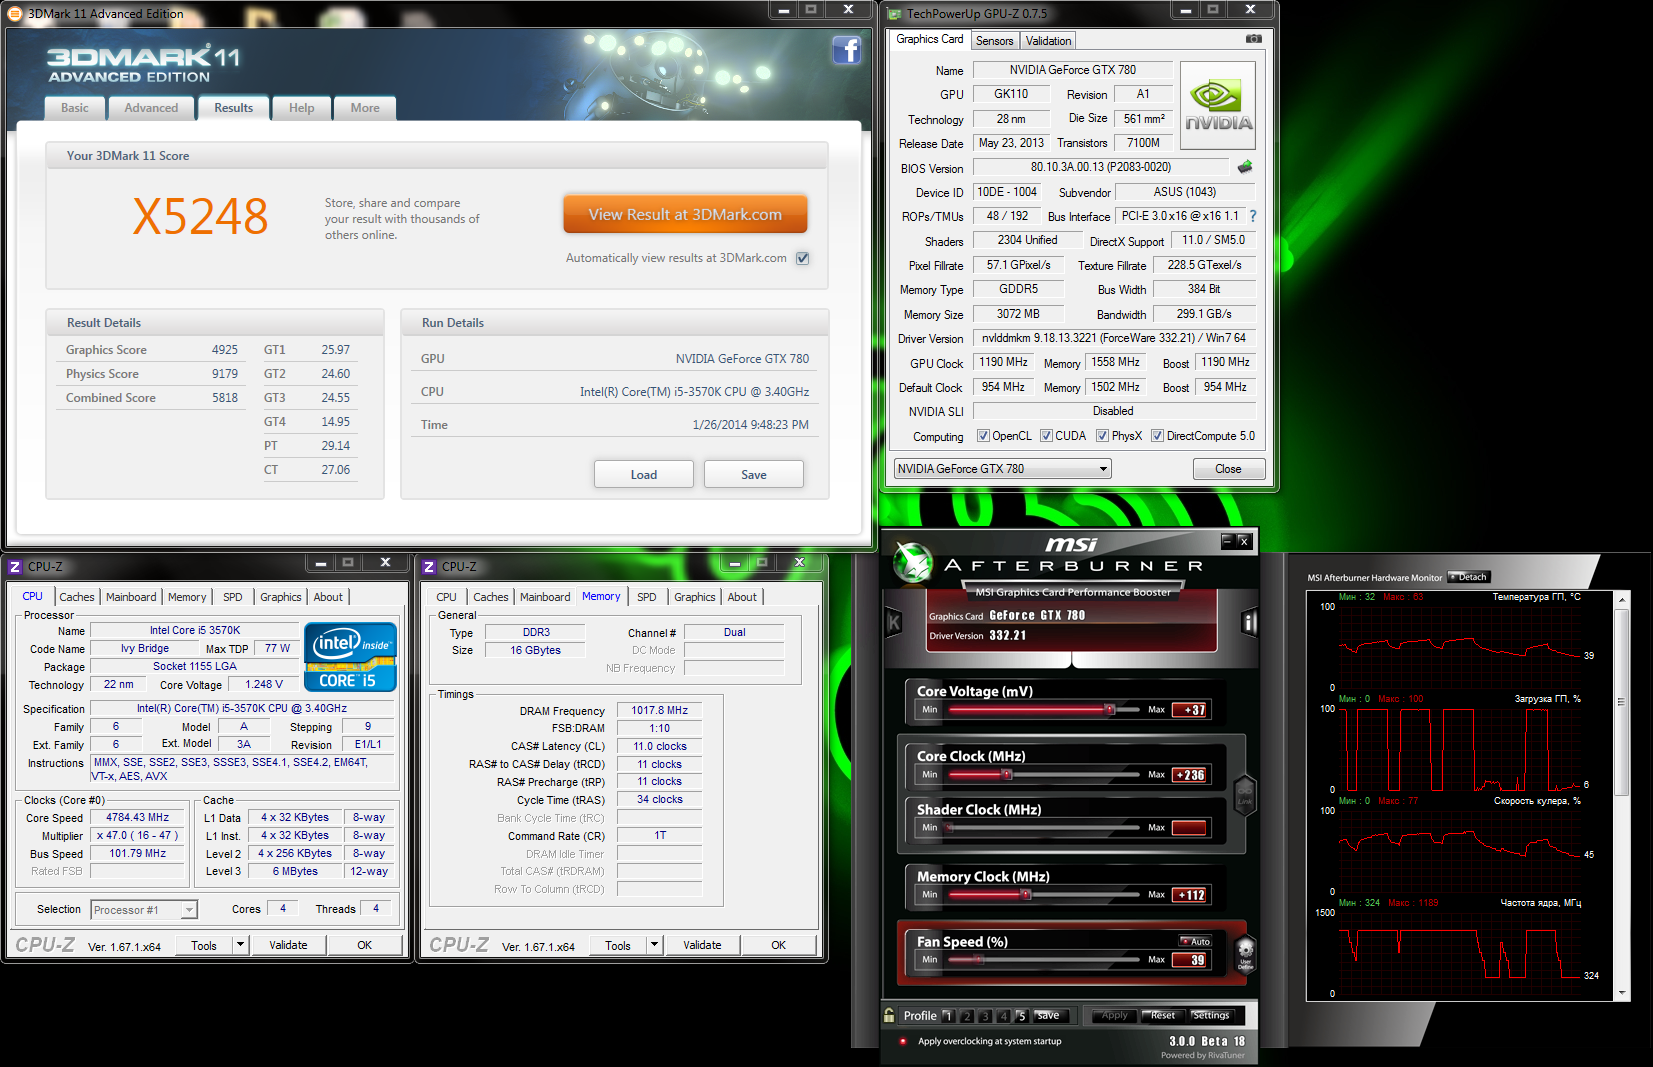Click the User Define fan gear icon
1653x1067 pixels.
(1245, 953)
